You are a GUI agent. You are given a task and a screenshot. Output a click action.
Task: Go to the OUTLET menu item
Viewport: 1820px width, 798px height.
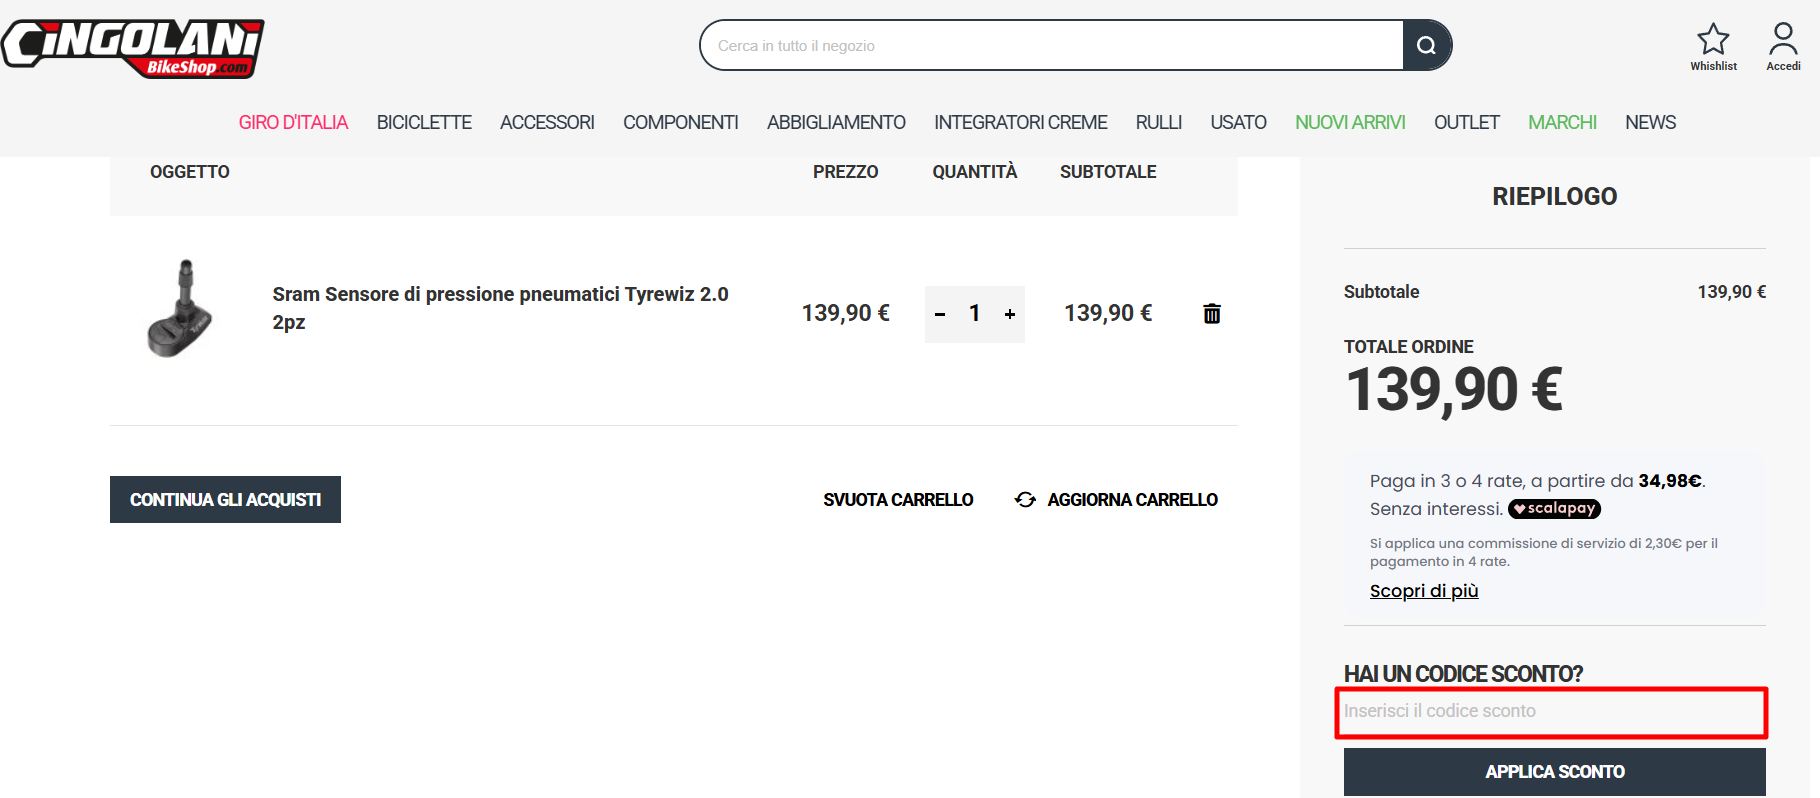pos(1466,122)
